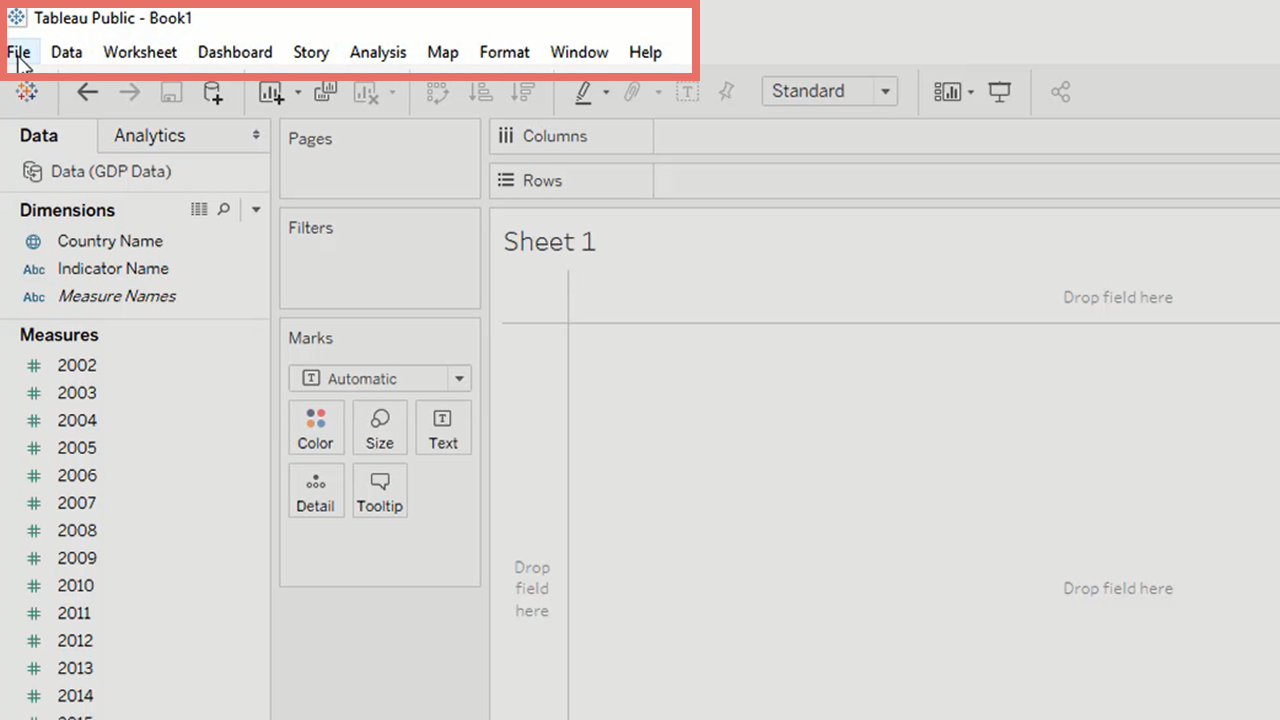Click the Undo back arrow
1280x720 pixels.
pyautogui.click(x=88, y=92)
